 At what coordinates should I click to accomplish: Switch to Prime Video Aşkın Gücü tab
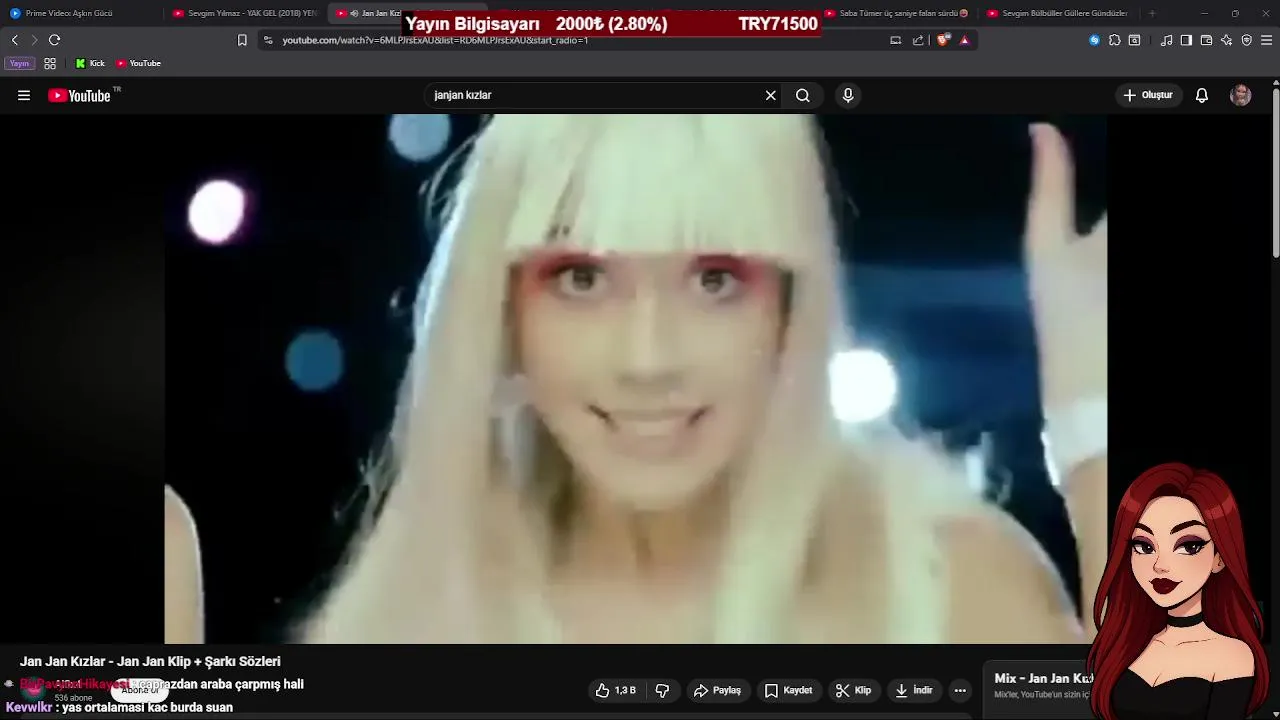pyautogui.click(x=82, y=13)
